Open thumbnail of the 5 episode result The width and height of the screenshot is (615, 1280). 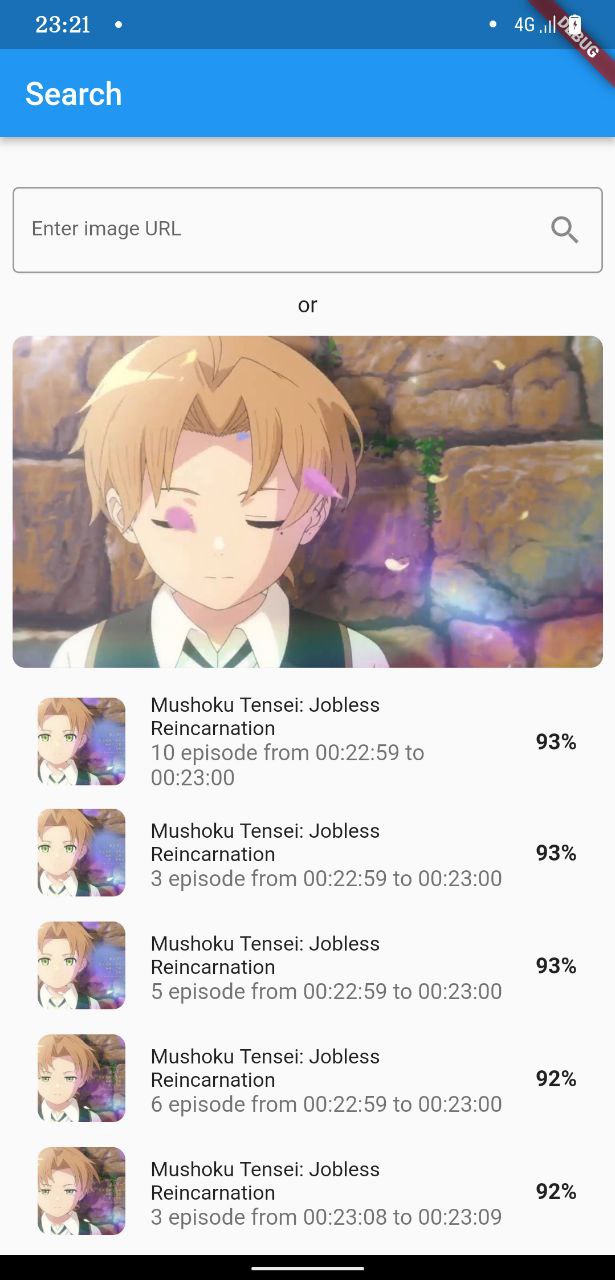(81, 965)
